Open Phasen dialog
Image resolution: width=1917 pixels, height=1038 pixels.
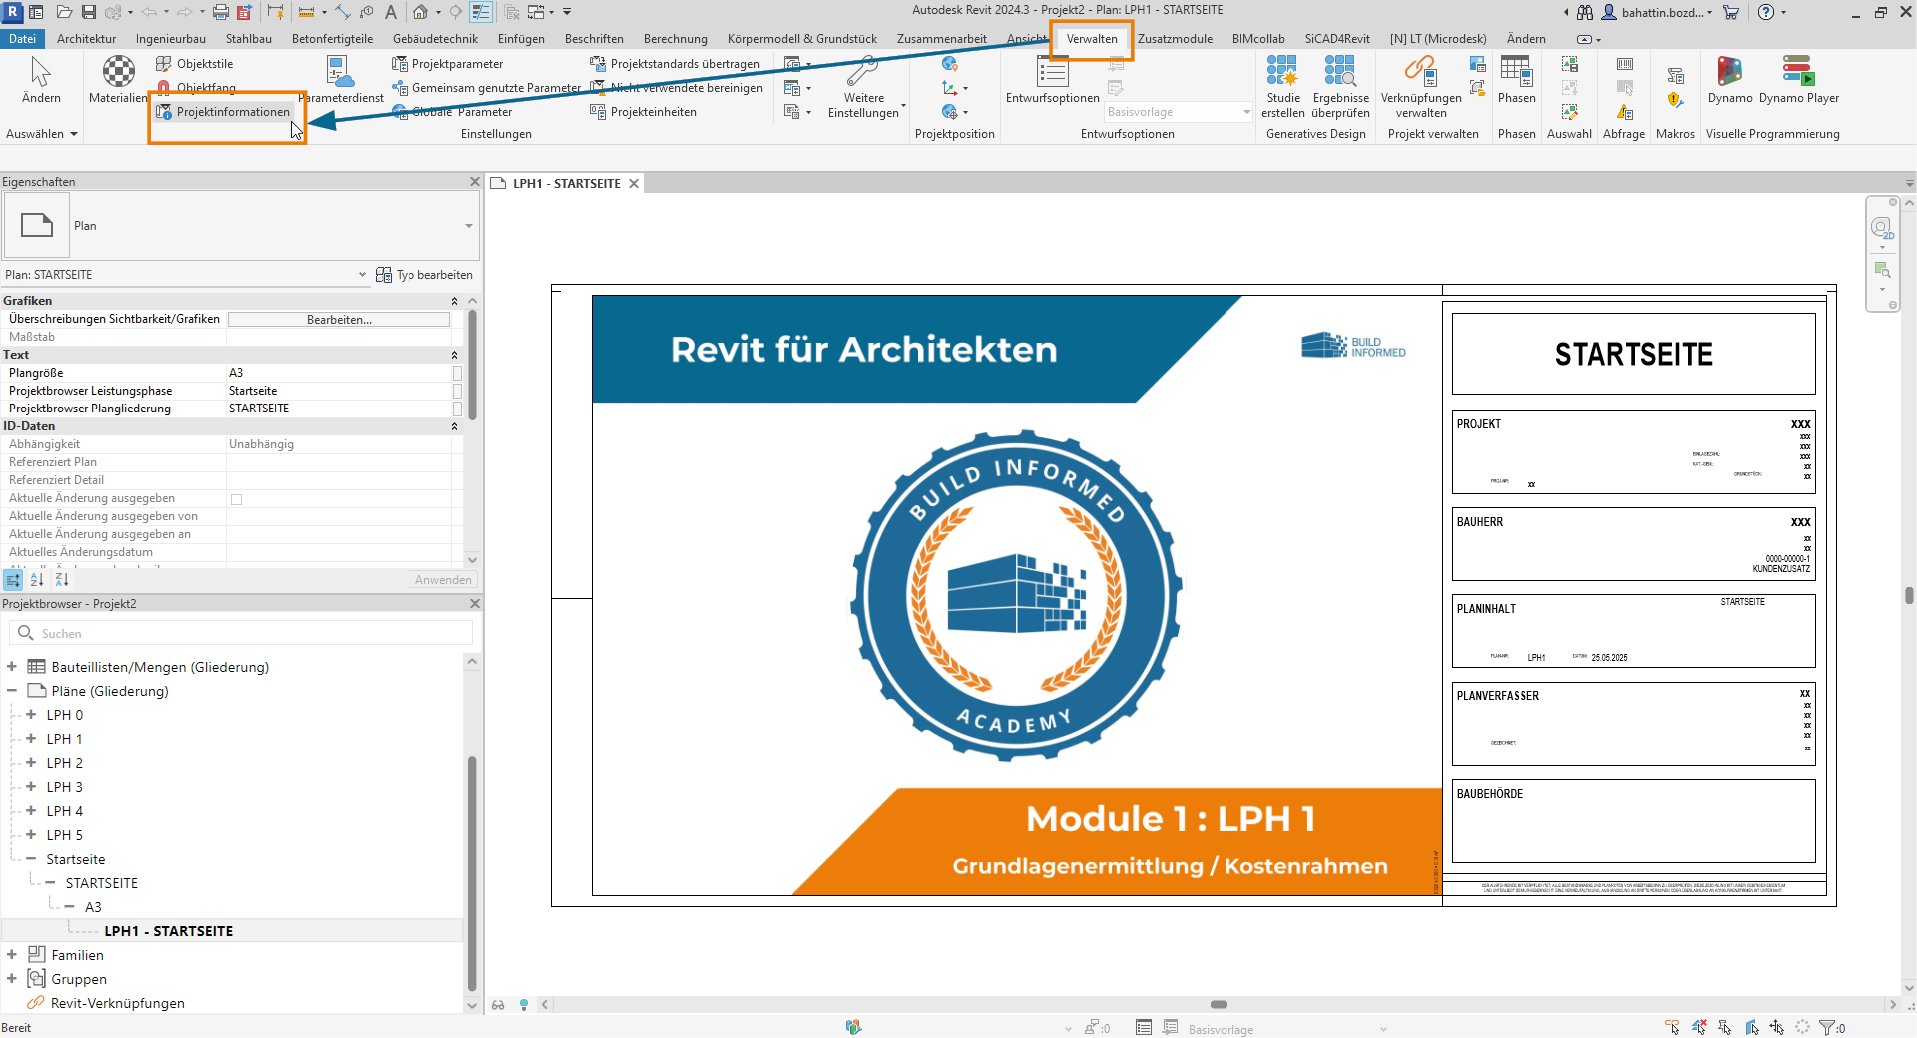pyautogui.click(x=1516, y=80)
